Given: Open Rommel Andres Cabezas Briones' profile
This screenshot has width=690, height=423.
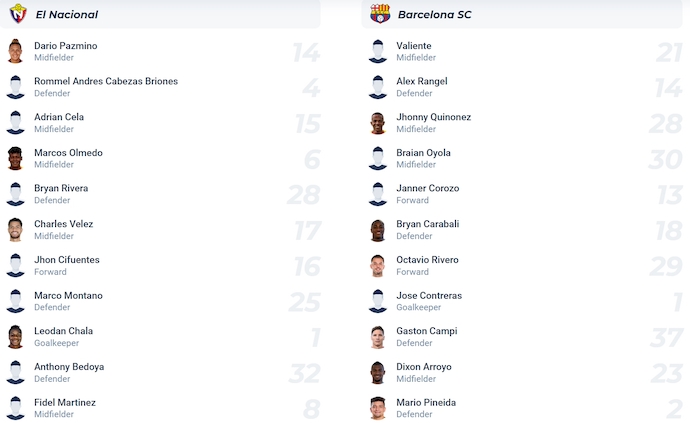Looking at the screenshot, I should (106, 81).
